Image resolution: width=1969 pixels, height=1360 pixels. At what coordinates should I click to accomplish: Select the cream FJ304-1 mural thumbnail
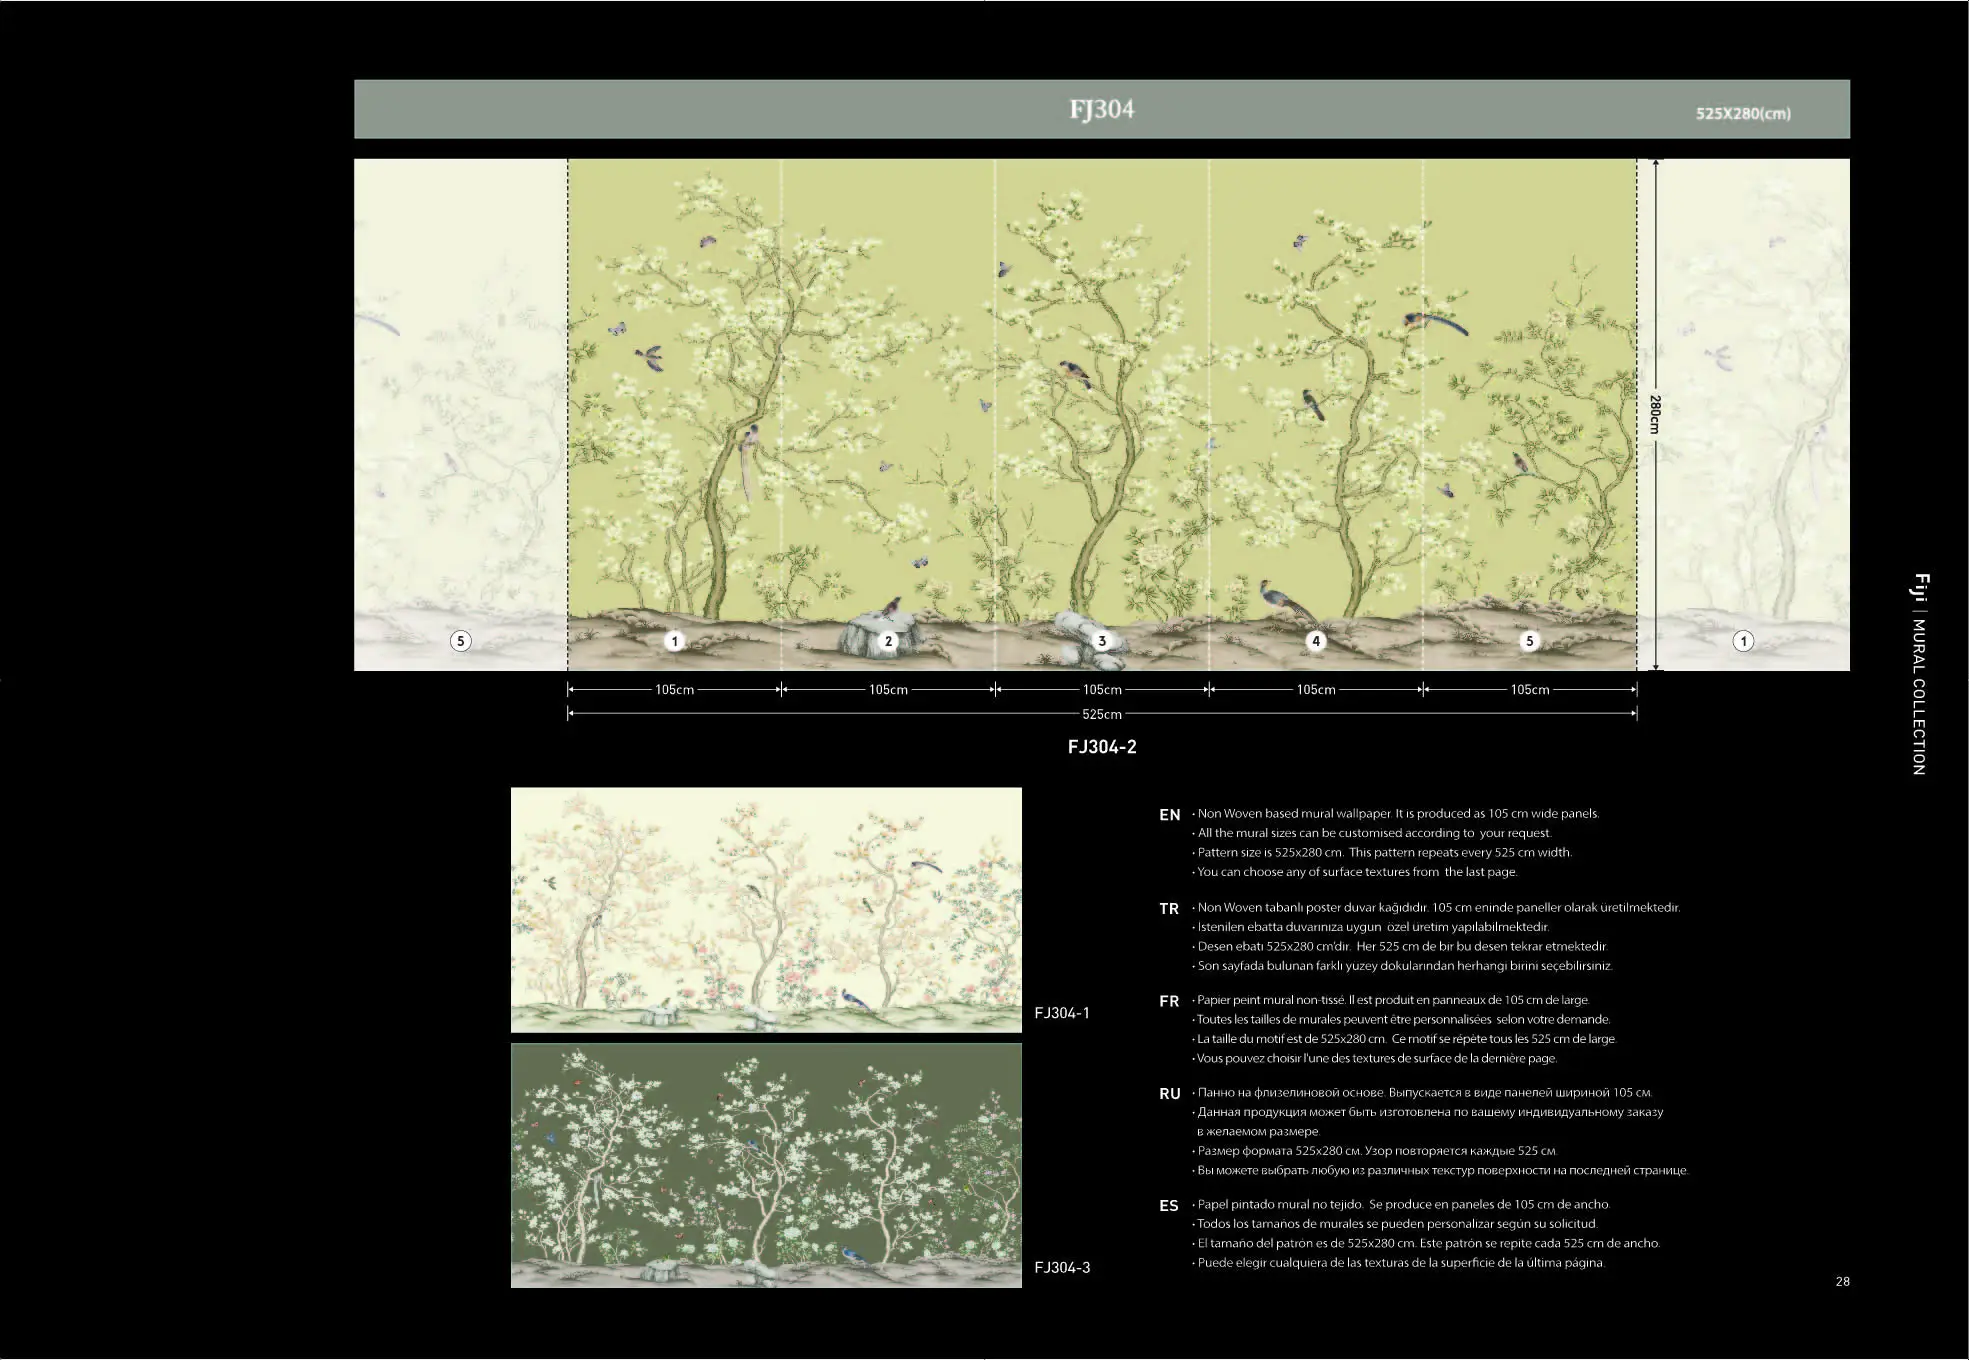click(x=766, y=909)
